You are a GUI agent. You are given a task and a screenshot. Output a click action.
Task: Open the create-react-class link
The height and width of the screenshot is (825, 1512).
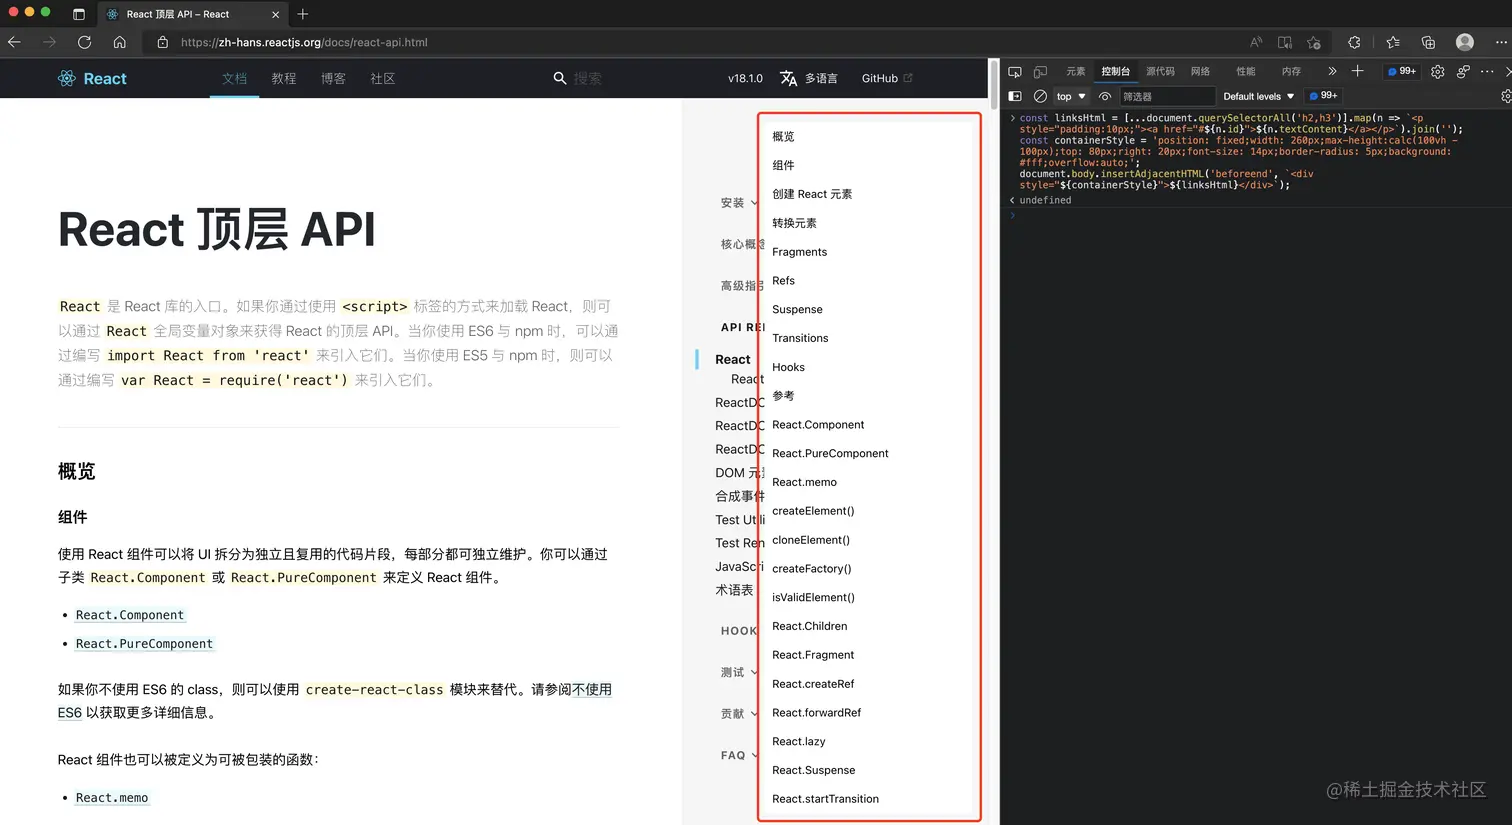click(374, 690)
